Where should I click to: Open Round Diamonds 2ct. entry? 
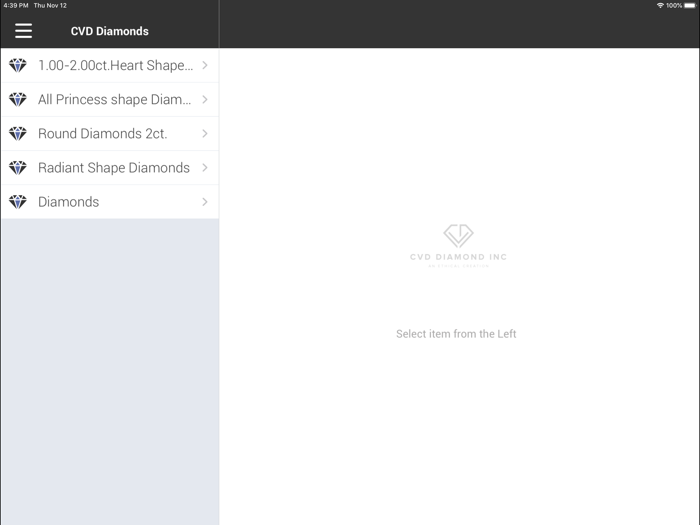coord(102,133)
